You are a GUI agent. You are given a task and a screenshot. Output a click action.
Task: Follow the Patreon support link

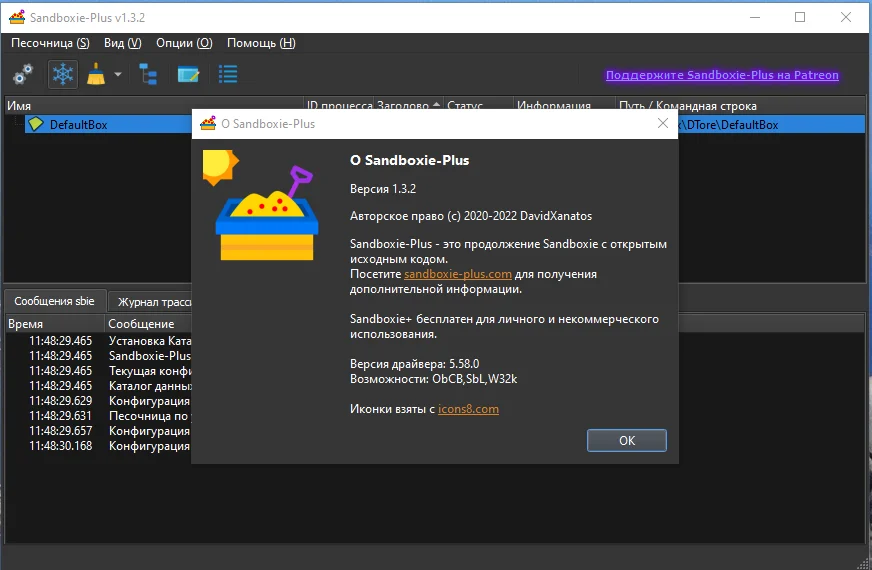[x=722, y=75]
